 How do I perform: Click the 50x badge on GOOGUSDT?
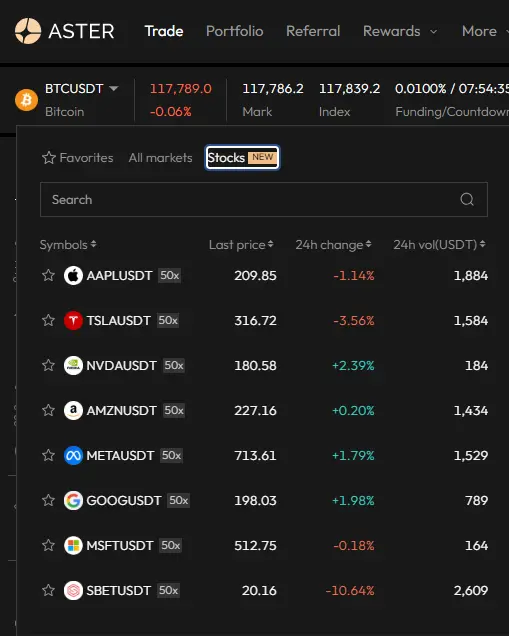pos(178,501)
